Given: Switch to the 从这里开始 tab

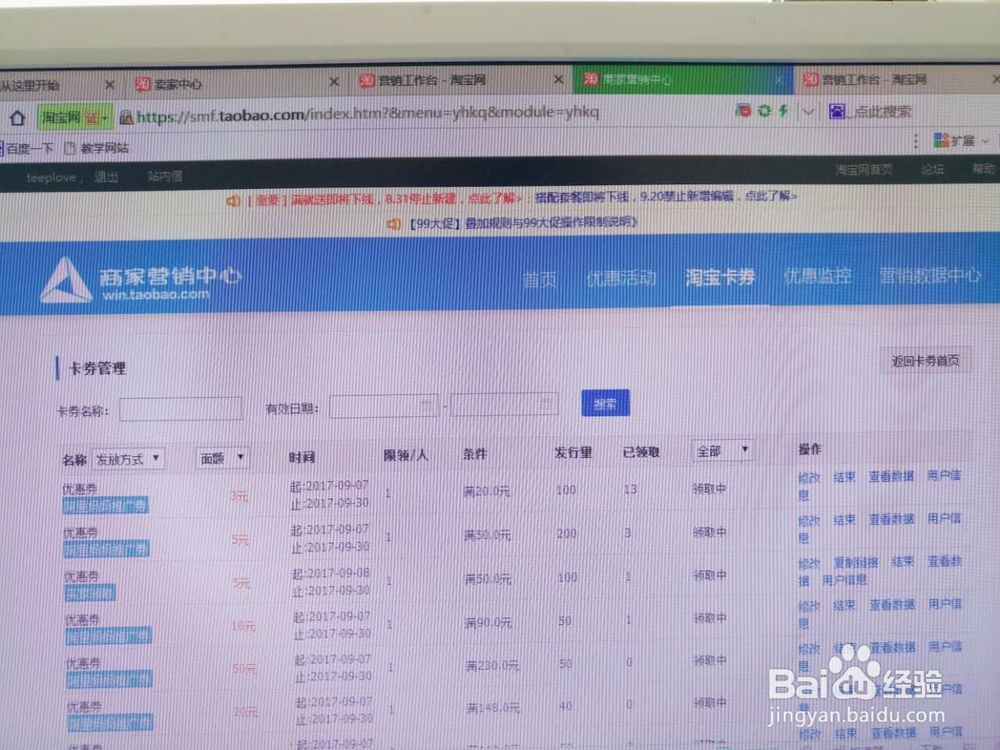Looking at the screenshot, I should point(61,84).
